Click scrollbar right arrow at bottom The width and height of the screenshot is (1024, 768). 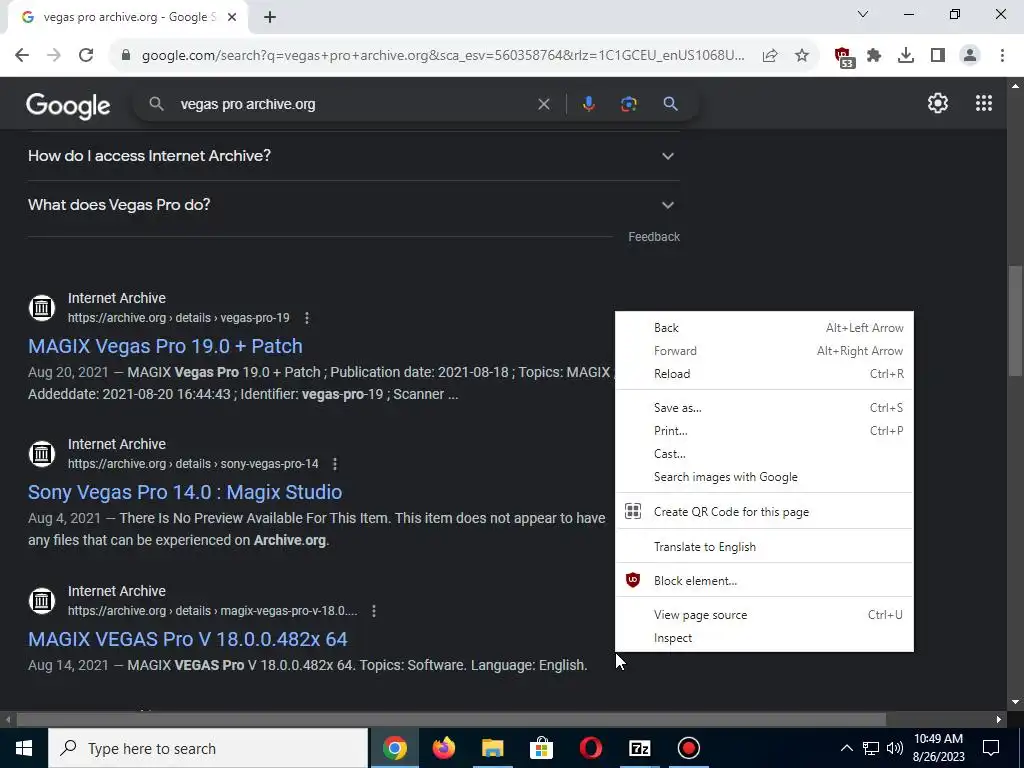point(999,720)
